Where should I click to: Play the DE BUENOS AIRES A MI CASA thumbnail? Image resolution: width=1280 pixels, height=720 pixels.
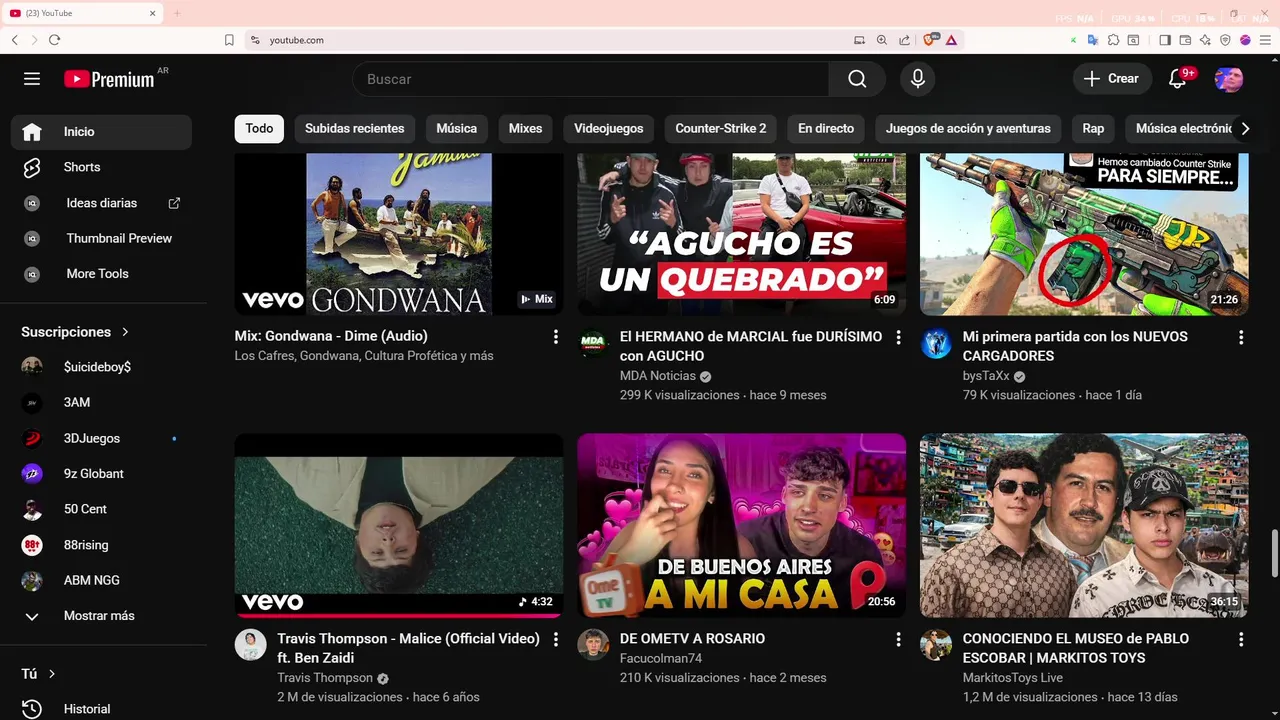click(x=742, y=525)
